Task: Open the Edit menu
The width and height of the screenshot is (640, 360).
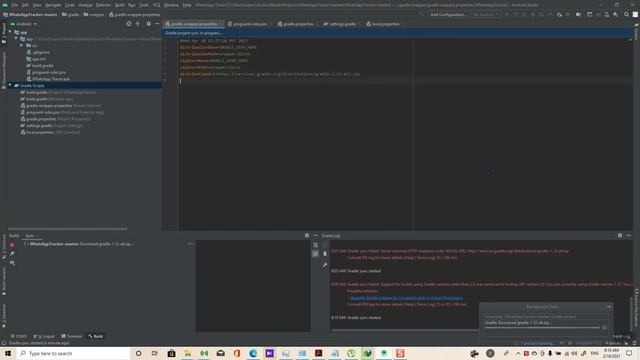Action: tap(25, 5)
